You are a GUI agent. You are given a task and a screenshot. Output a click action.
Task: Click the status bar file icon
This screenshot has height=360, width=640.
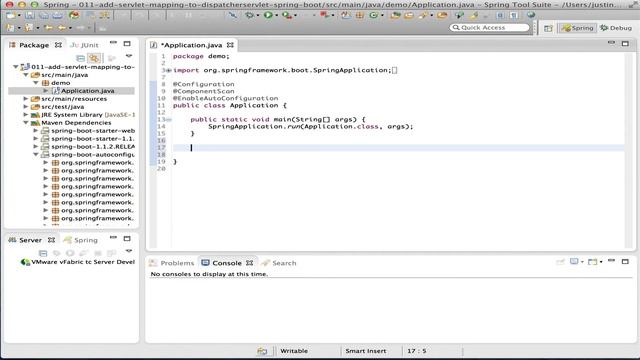[262, 351]
